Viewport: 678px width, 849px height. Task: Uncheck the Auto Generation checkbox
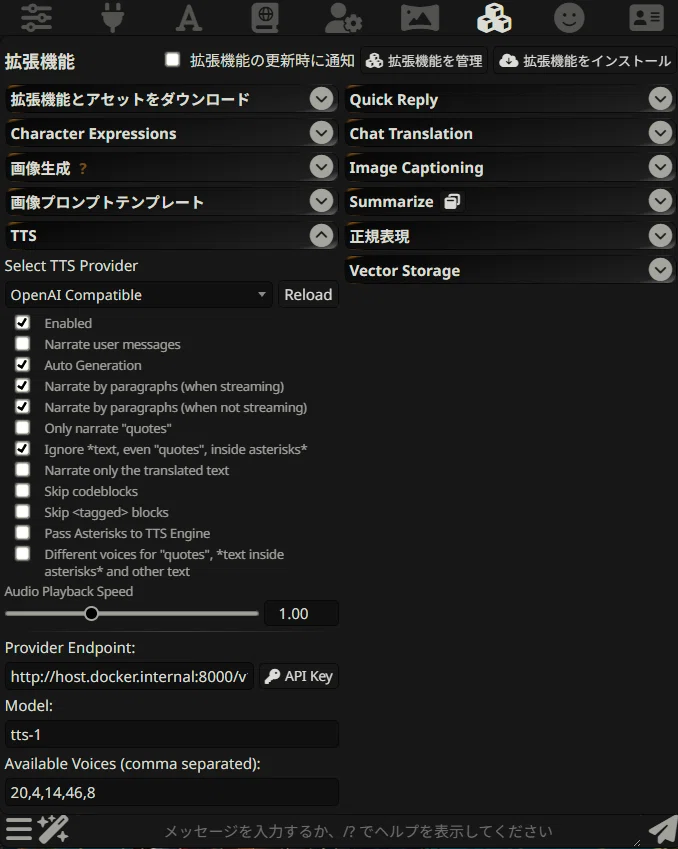(22, 364)
